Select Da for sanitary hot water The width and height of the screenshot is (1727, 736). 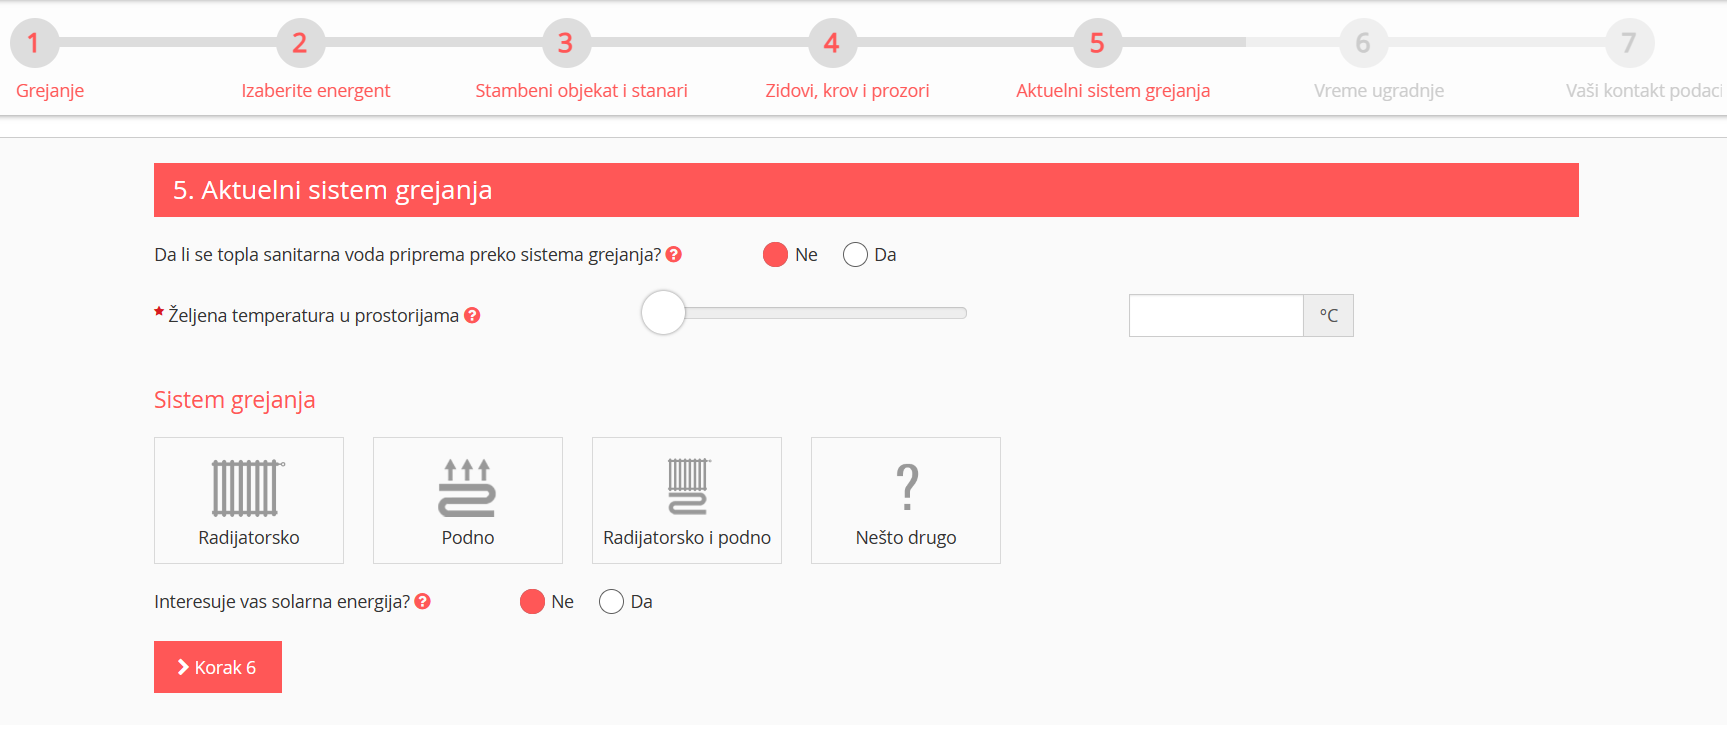855,255
